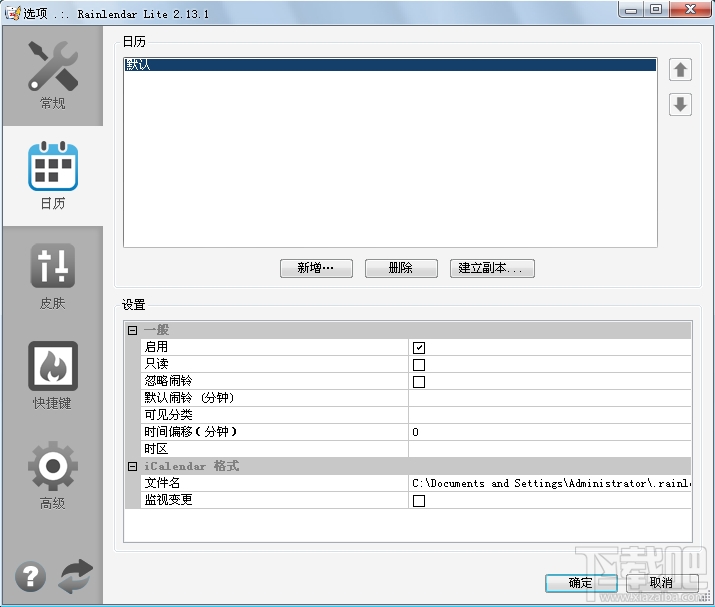This screenshot has width=715, height=607.
Task: Click the 可见分类 value field
Action: click(x=549, y=415)
